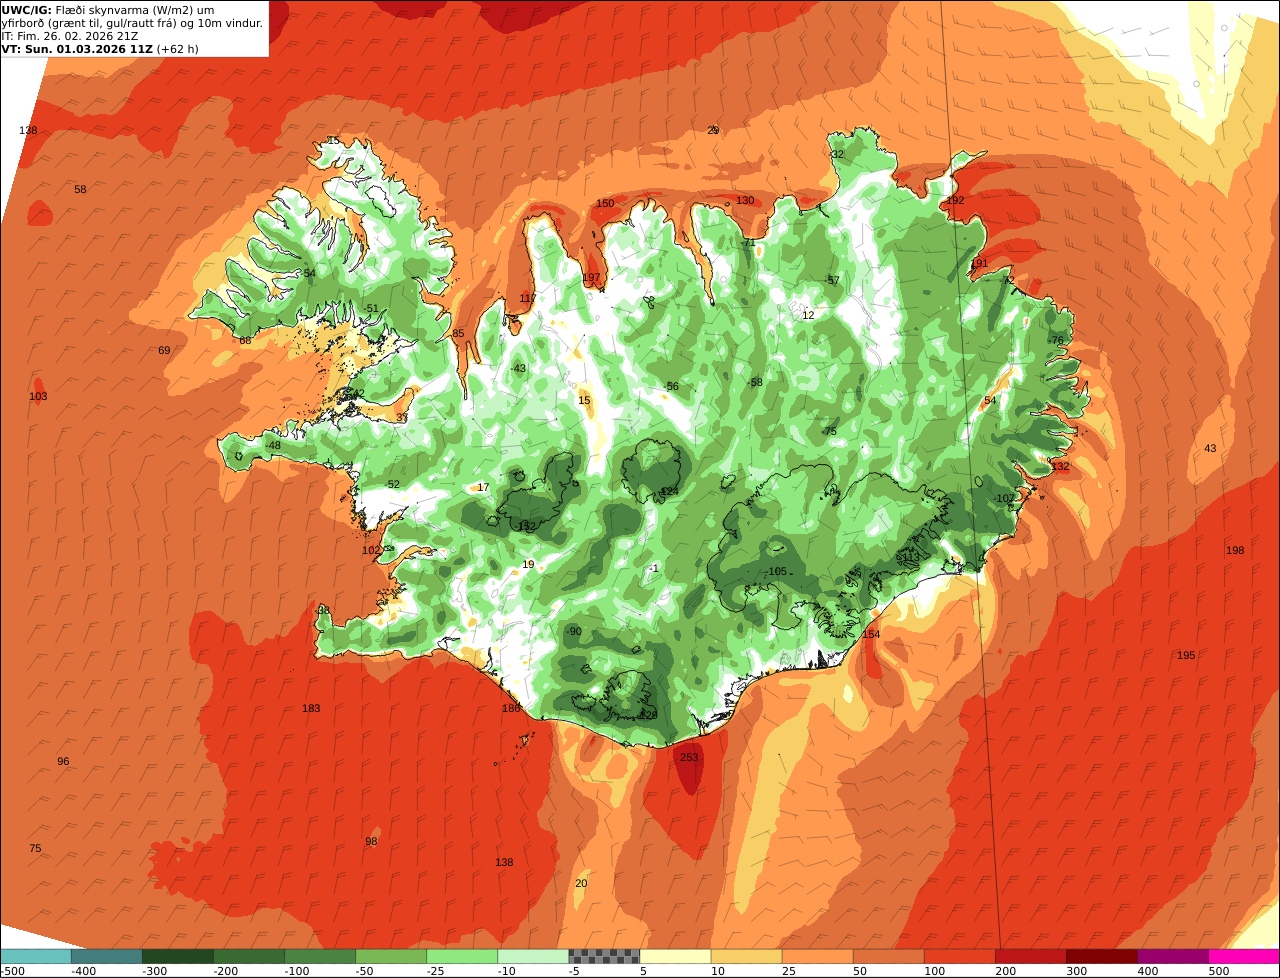Image resolution: width=1280 pixels, height=978 pixels.
Task: Click the 69 value in the western ocean
Action: (x=164, y=351)
